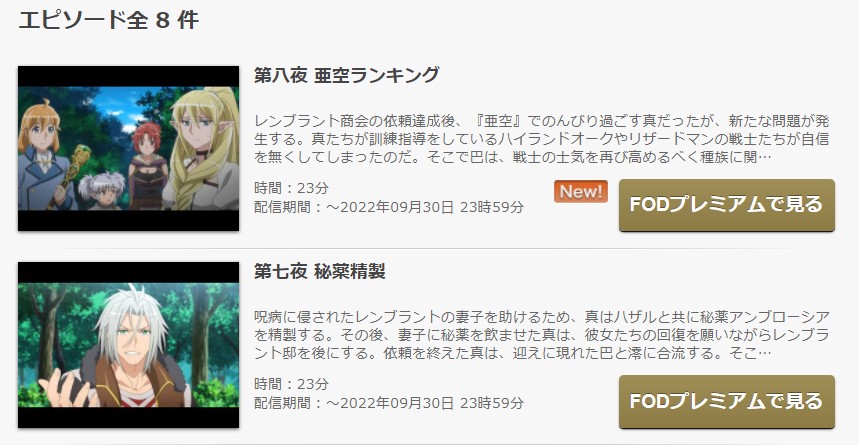
Task: Click the 時間：23分 label under 第八夜
Action: click(291, 188)
